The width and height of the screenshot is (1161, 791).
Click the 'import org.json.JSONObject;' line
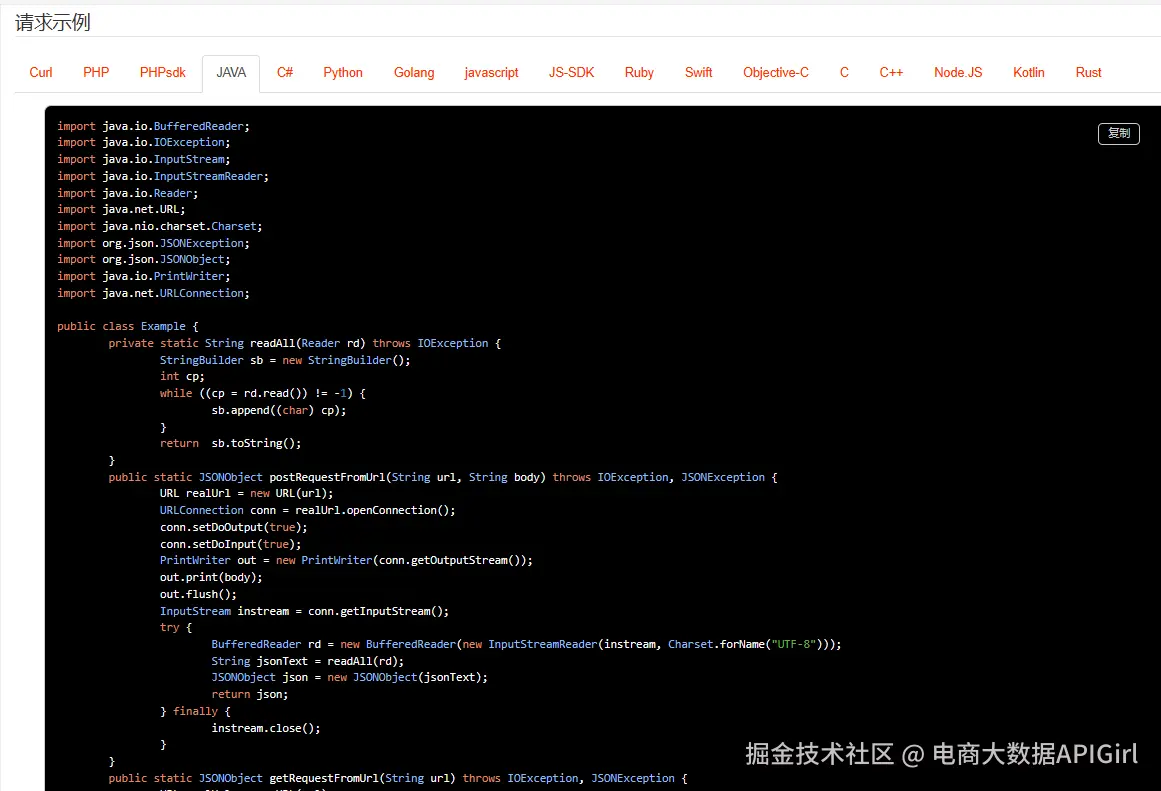(144, 259)
